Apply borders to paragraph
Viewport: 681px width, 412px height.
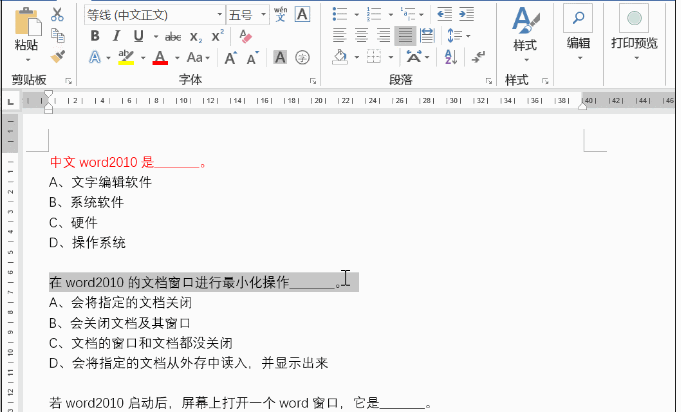pos(374,57)
